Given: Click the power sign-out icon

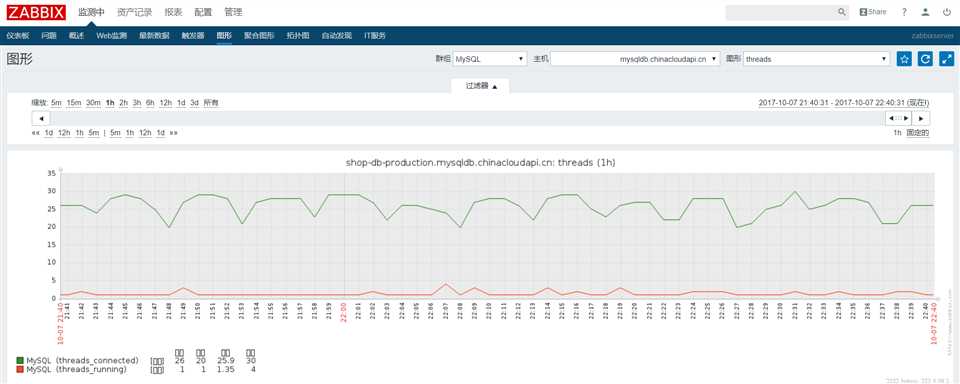Looking at the screenshot, I should tap(947, 12).
